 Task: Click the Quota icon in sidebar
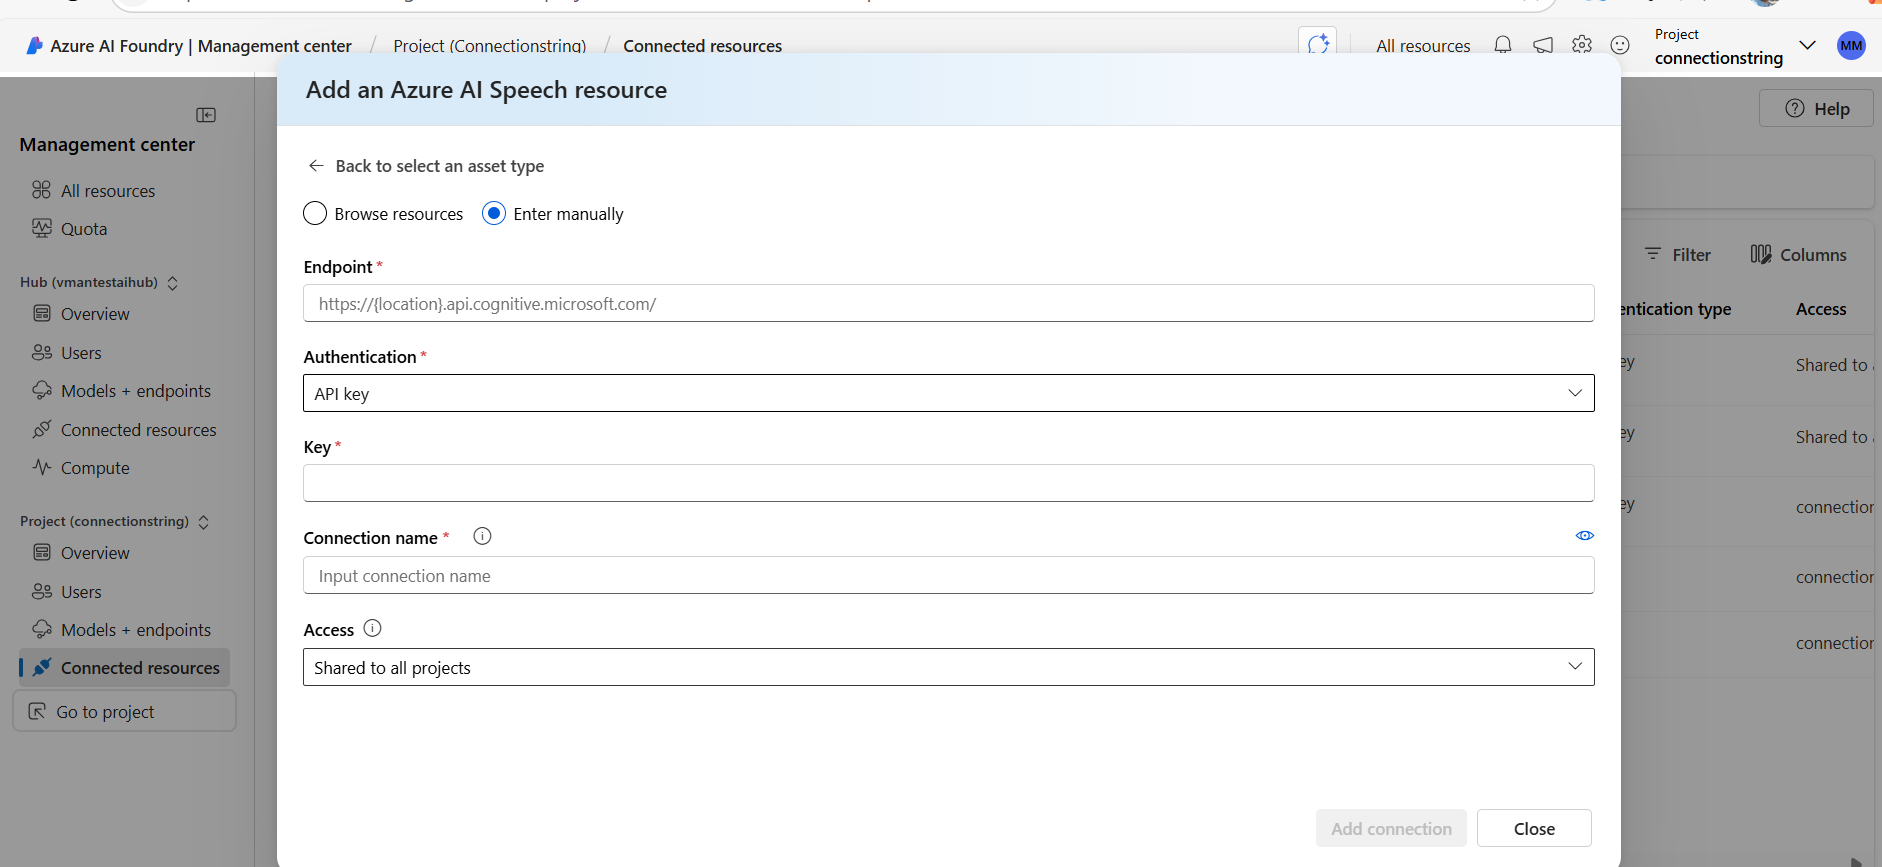(x=41, y=228)
